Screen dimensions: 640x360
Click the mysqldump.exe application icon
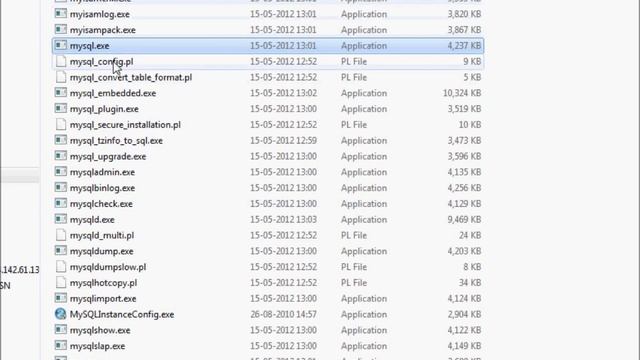(x=60, y=251)
